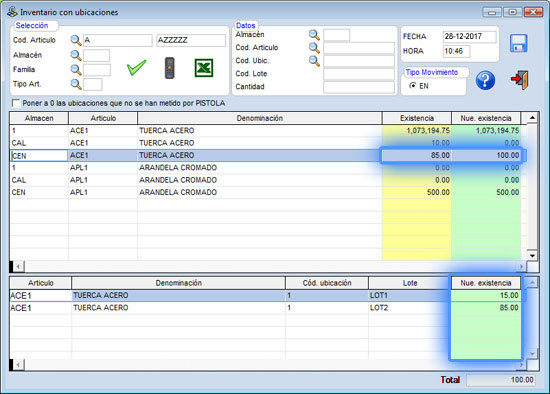Screen dimensions: 550x394
Task: Click upper grid vertical scrollbar down arrow
Action: (x=532, y=255)
